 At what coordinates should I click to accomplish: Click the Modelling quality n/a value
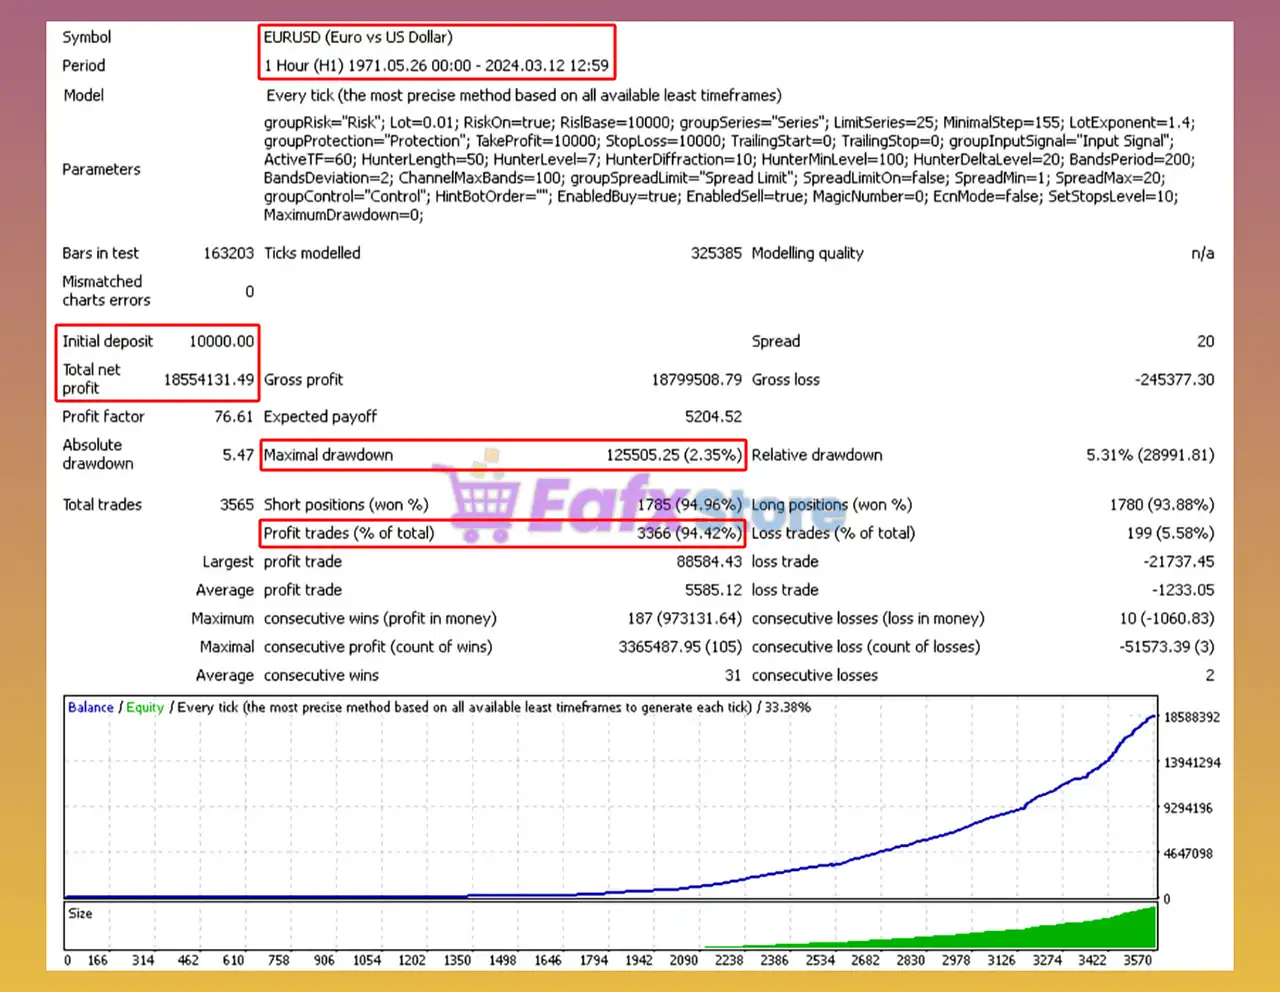pyautogui.click(x=1202, y=254)
